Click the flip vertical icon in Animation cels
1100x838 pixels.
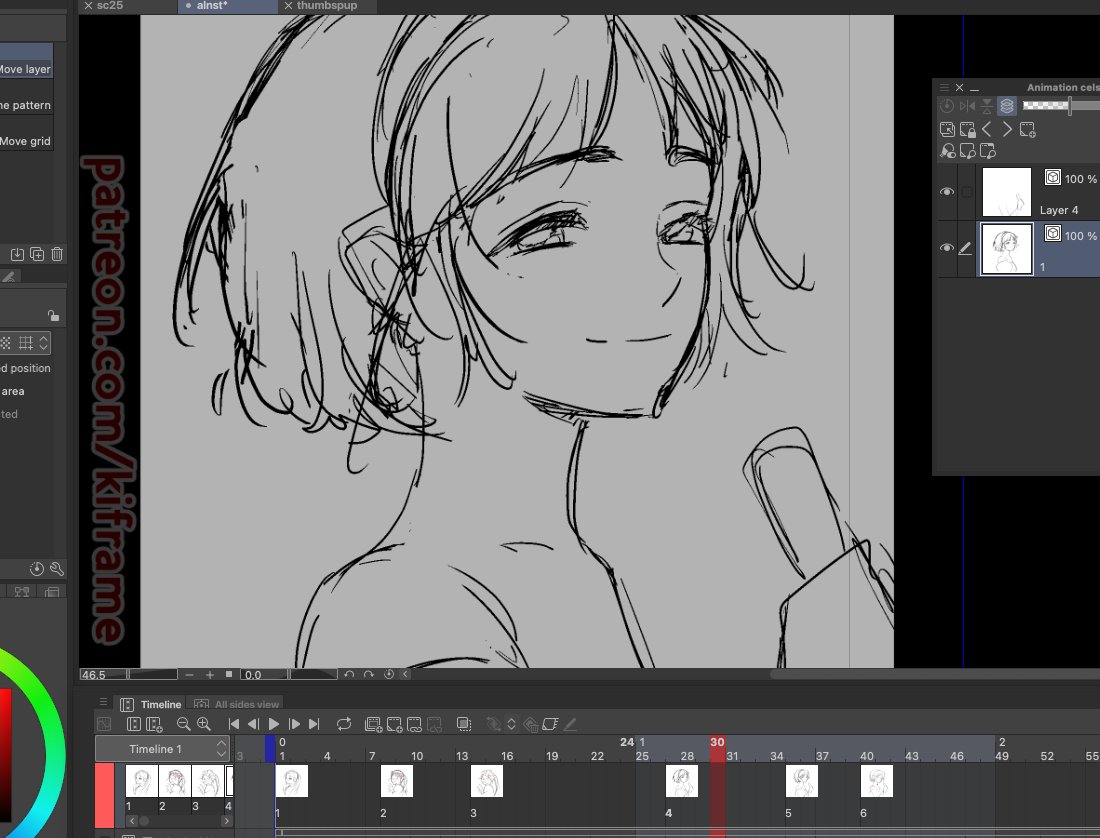pyautogui.click(x=987, y=106)
